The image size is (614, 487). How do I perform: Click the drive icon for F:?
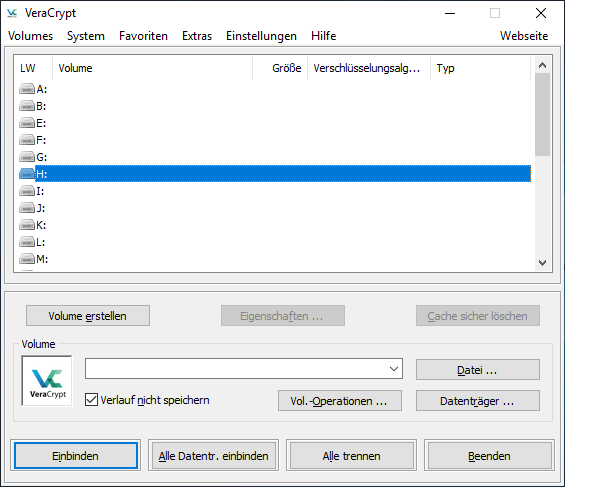tap(27, 140)
